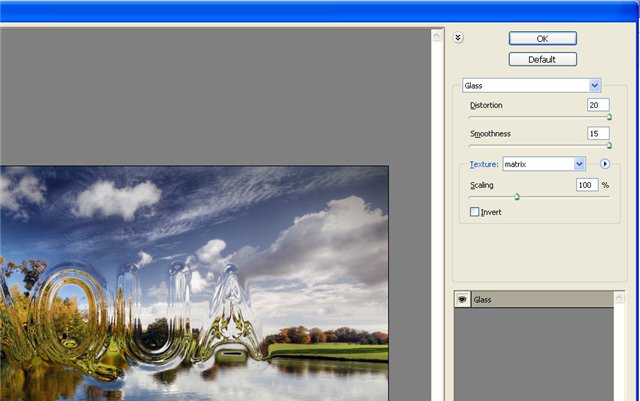Image resolution: width=640 pixels, height=401 pixels.
Task: Collapse the filter thumbnails panel using double chevron
Action: coord(458,38)
